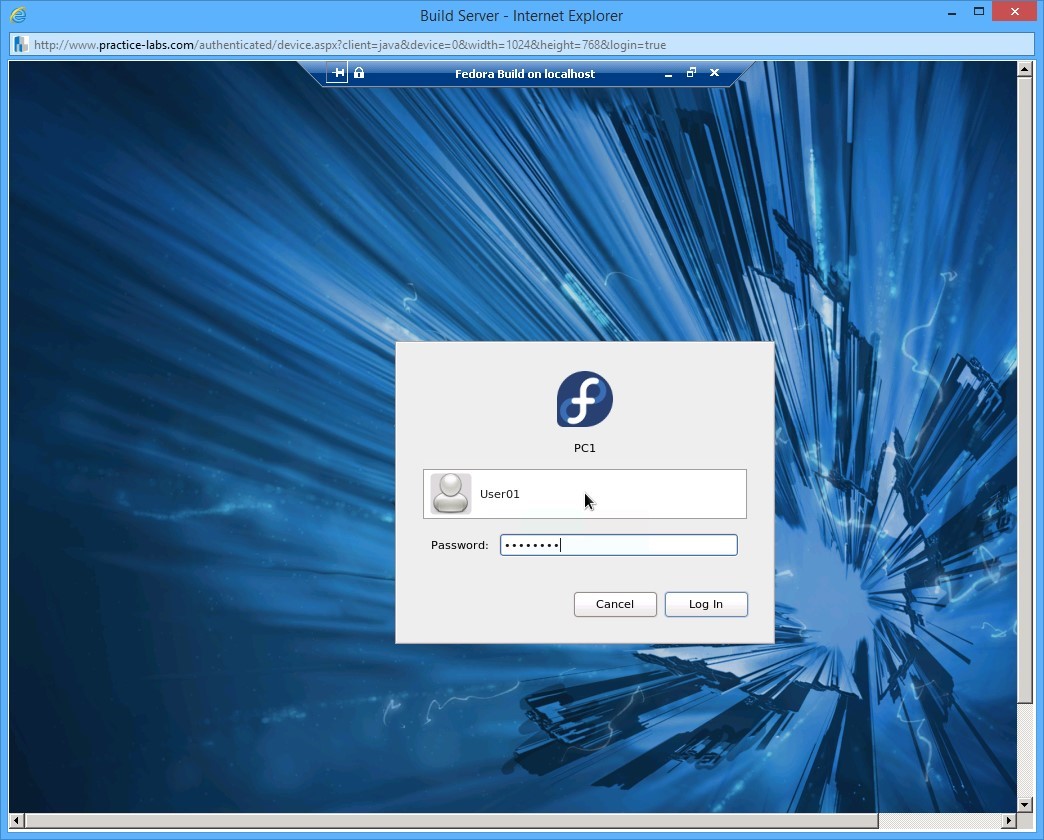
Task: Click the pin icon on the Fedora Build toolbar
Action: tap(338, 72)
